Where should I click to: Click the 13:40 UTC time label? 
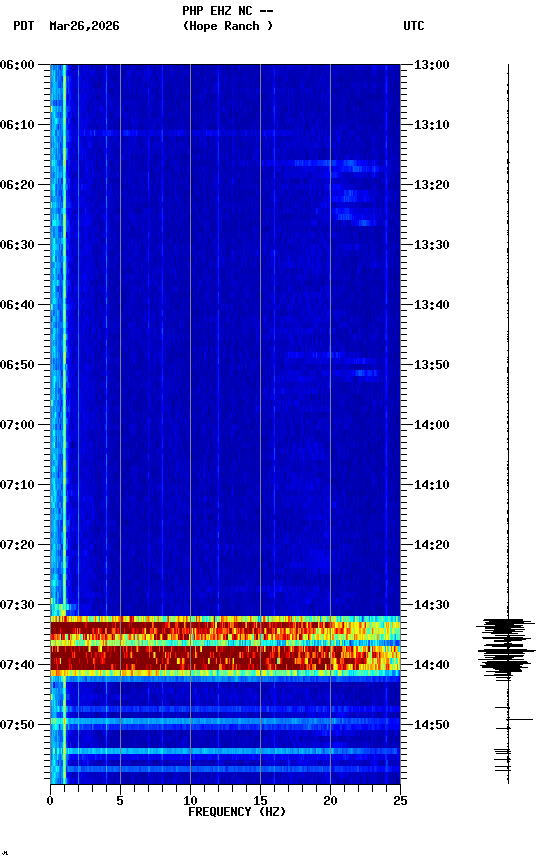tap(432, 305)
